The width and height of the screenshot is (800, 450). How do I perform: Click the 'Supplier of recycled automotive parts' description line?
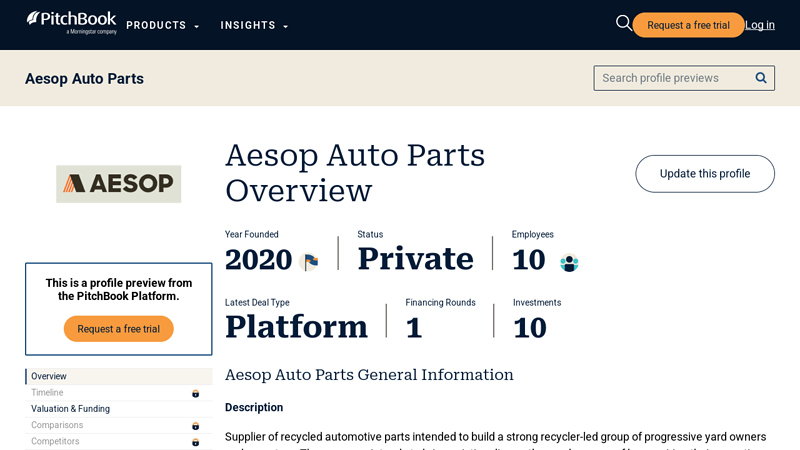pos(495,437)
